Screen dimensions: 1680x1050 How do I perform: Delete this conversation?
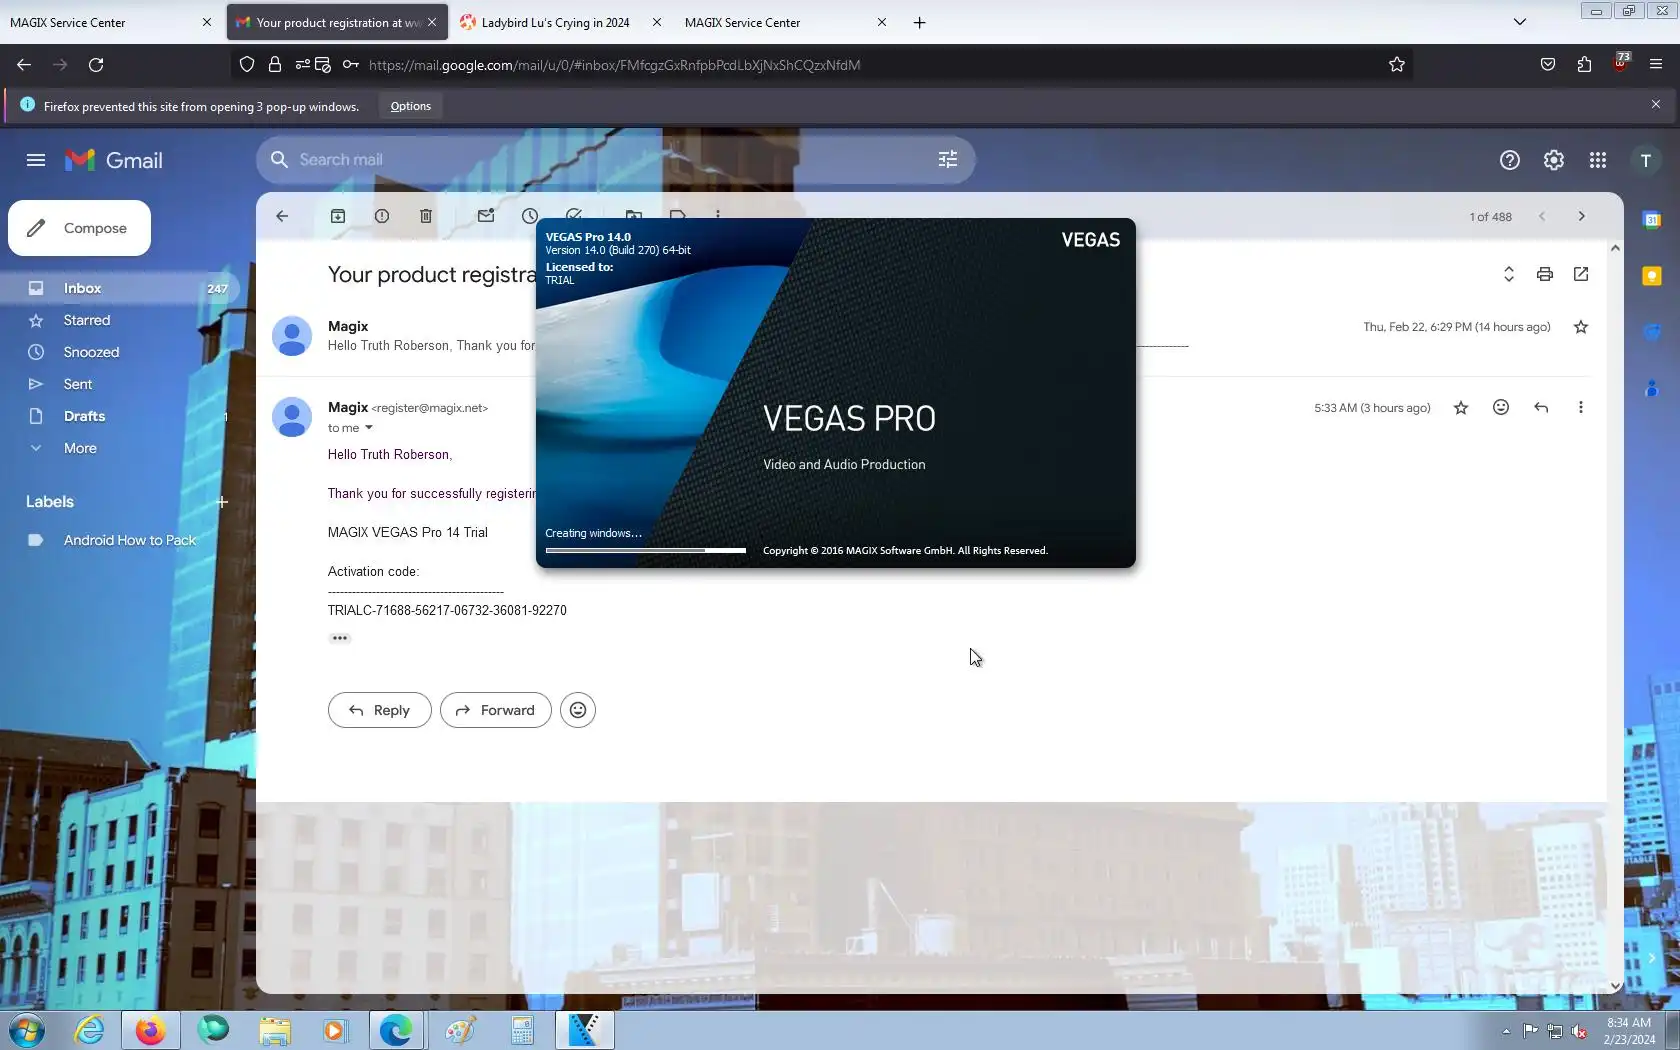click(426, 216)
